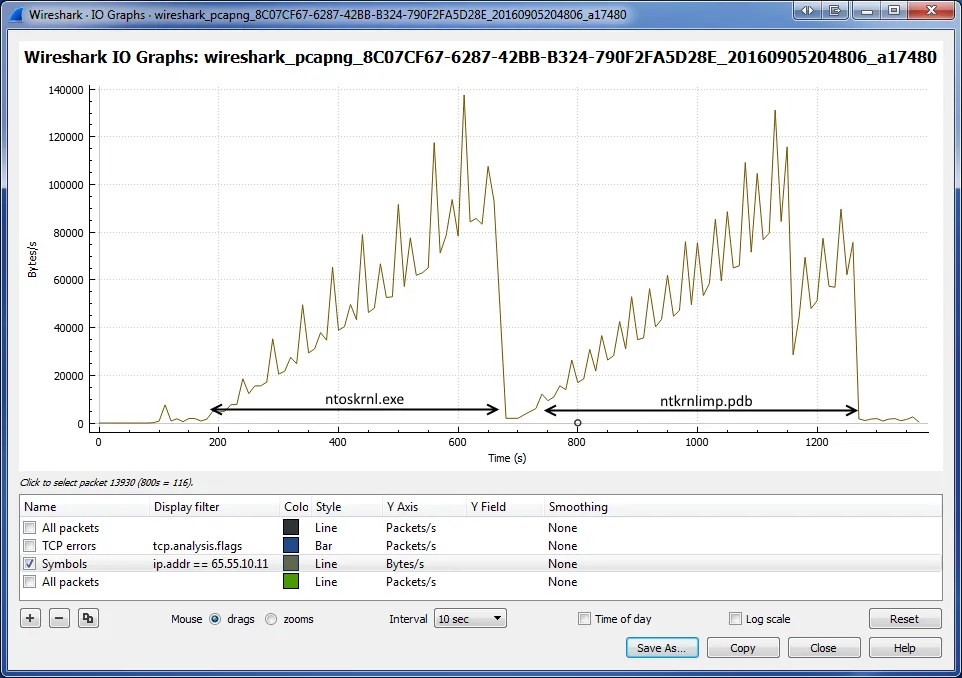Toggle the Log scale checkbox

(x=735, y=618)
